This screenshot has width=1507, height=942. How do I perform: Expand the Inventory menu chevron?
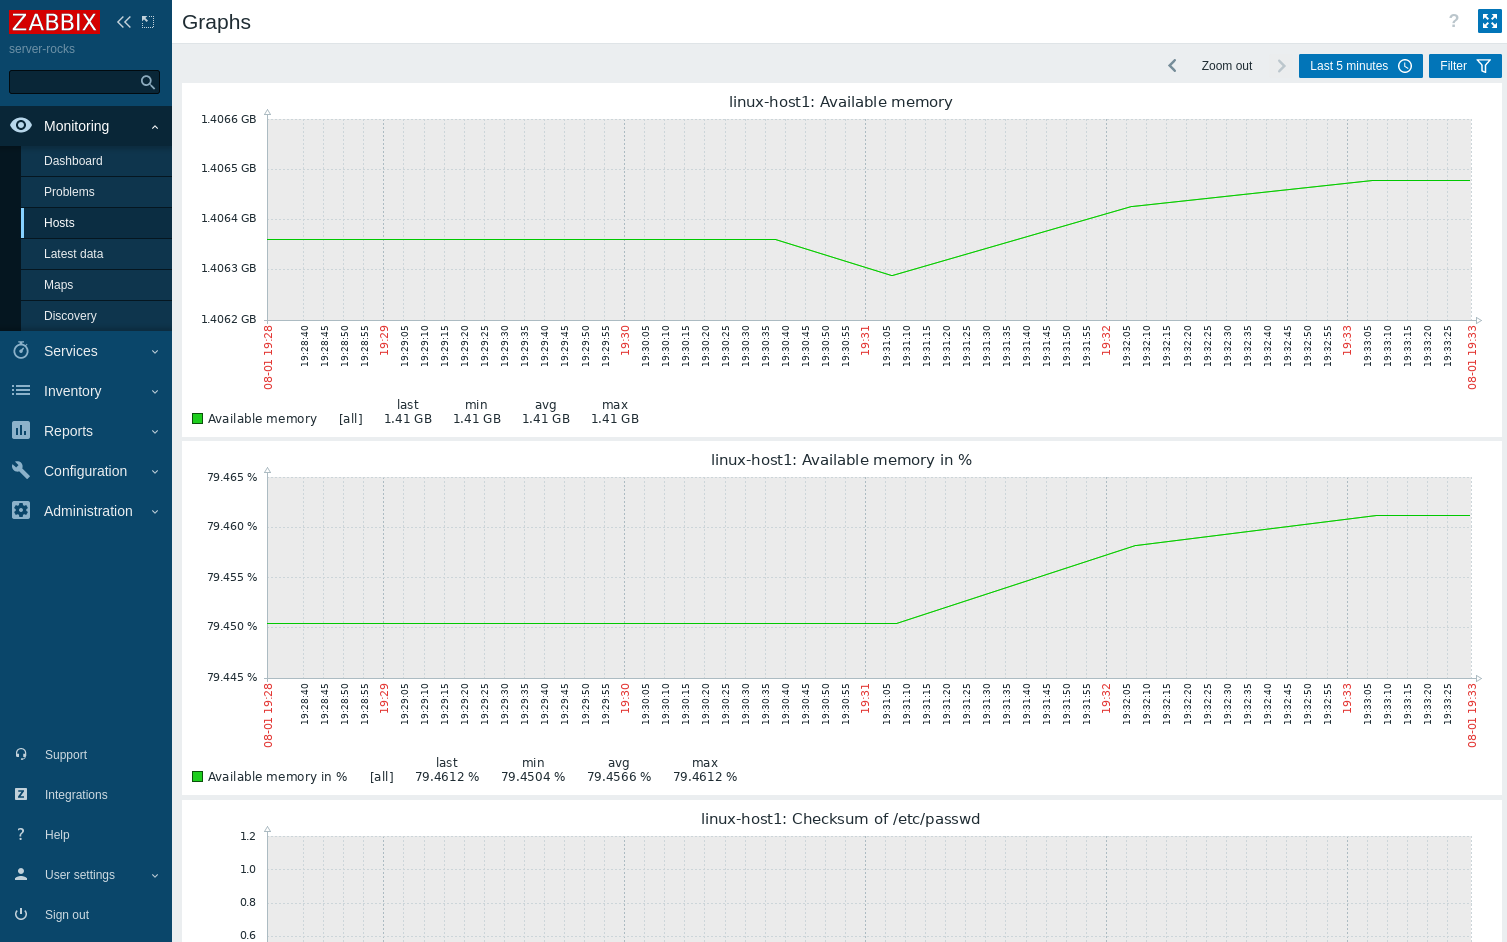(x=155, y=392)
